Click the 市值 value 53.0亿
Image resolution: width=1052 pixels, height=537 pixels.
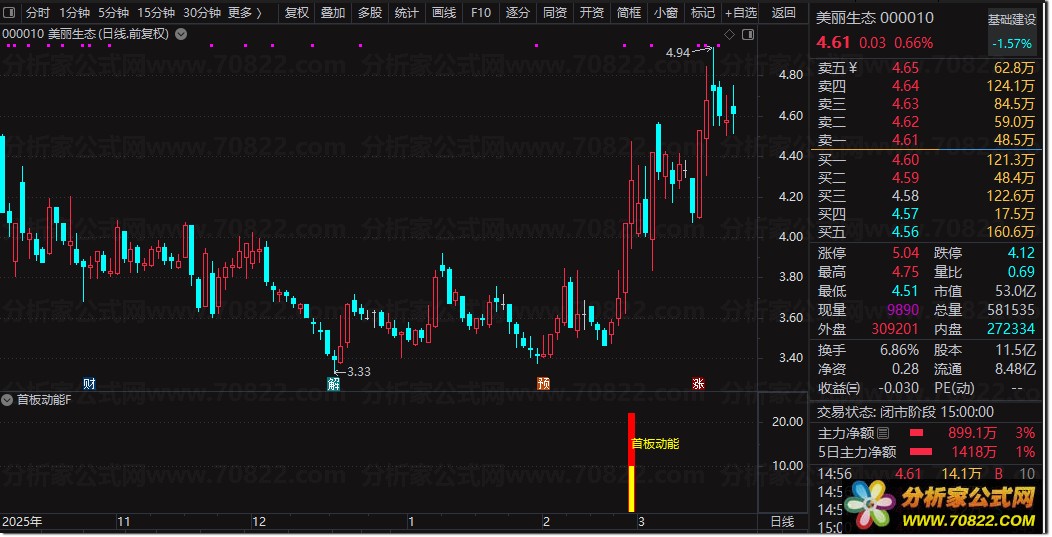(x=1015, y=291)
